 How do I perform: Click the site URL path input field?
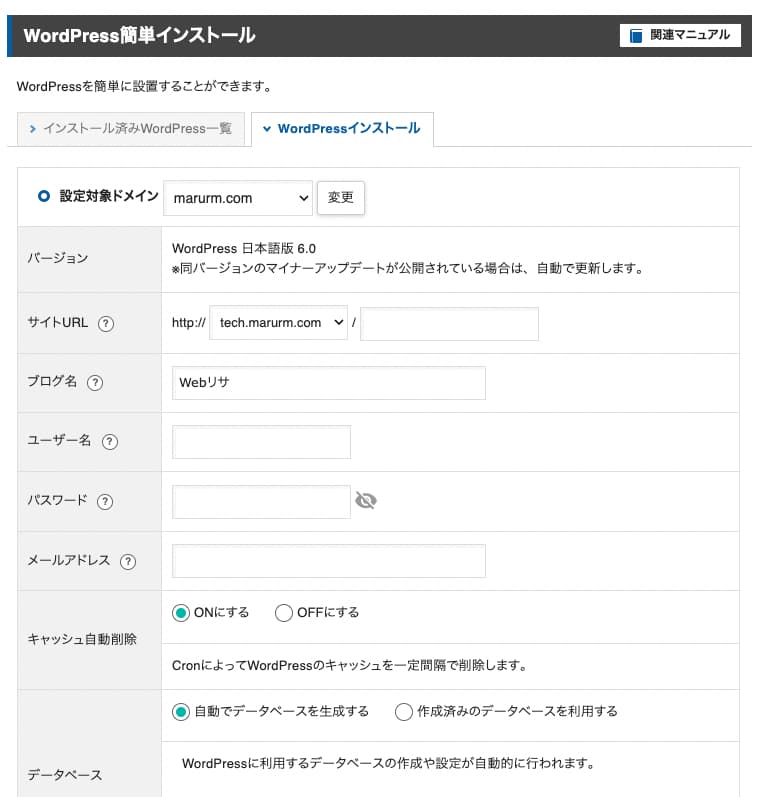[x=449, y=323]
